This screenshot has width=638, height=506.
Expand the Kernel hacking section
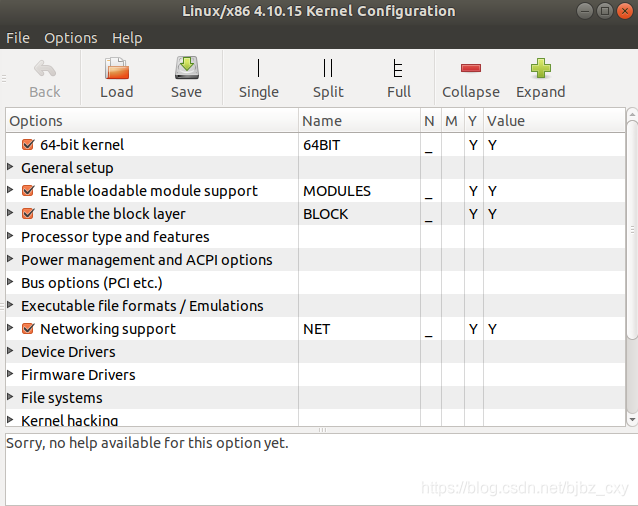click(11, 419)
